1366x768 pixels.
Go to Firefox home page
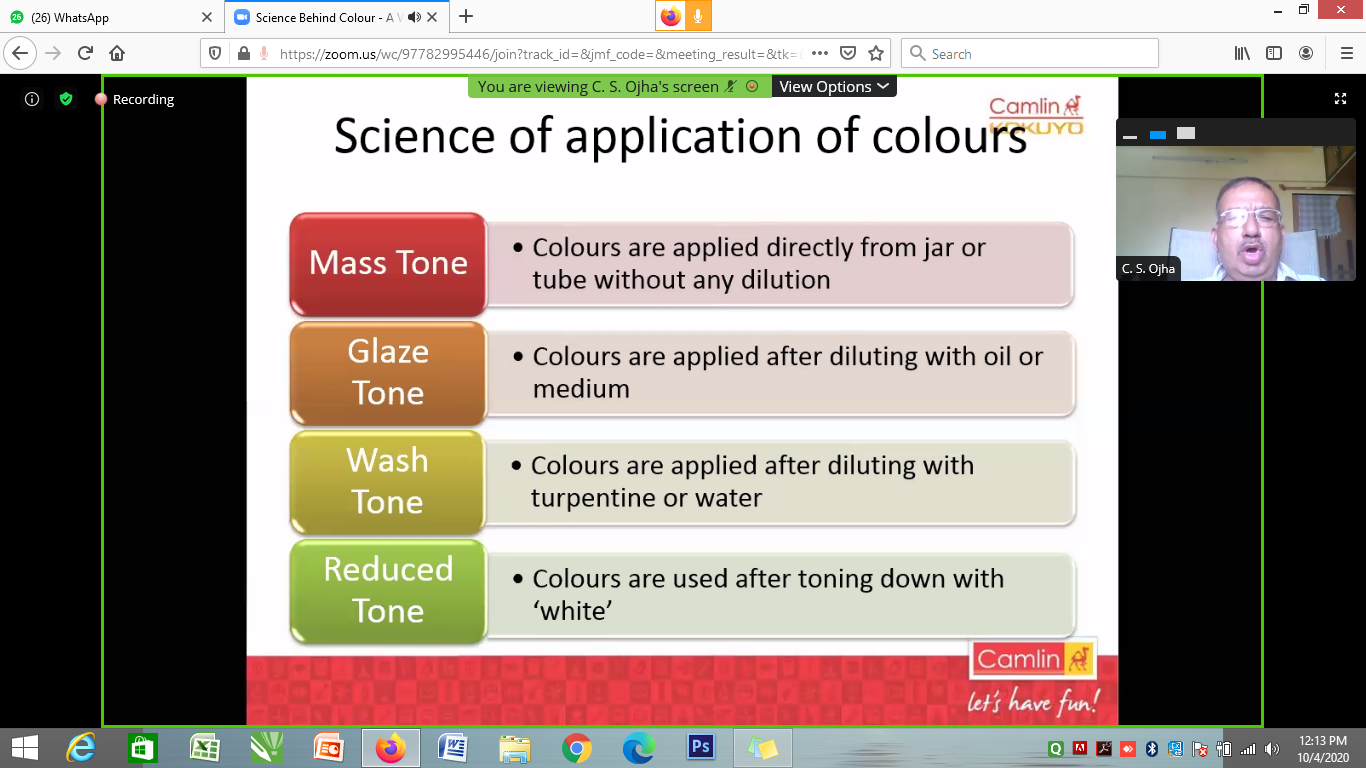pyautogui.click(x=117, y=54)
